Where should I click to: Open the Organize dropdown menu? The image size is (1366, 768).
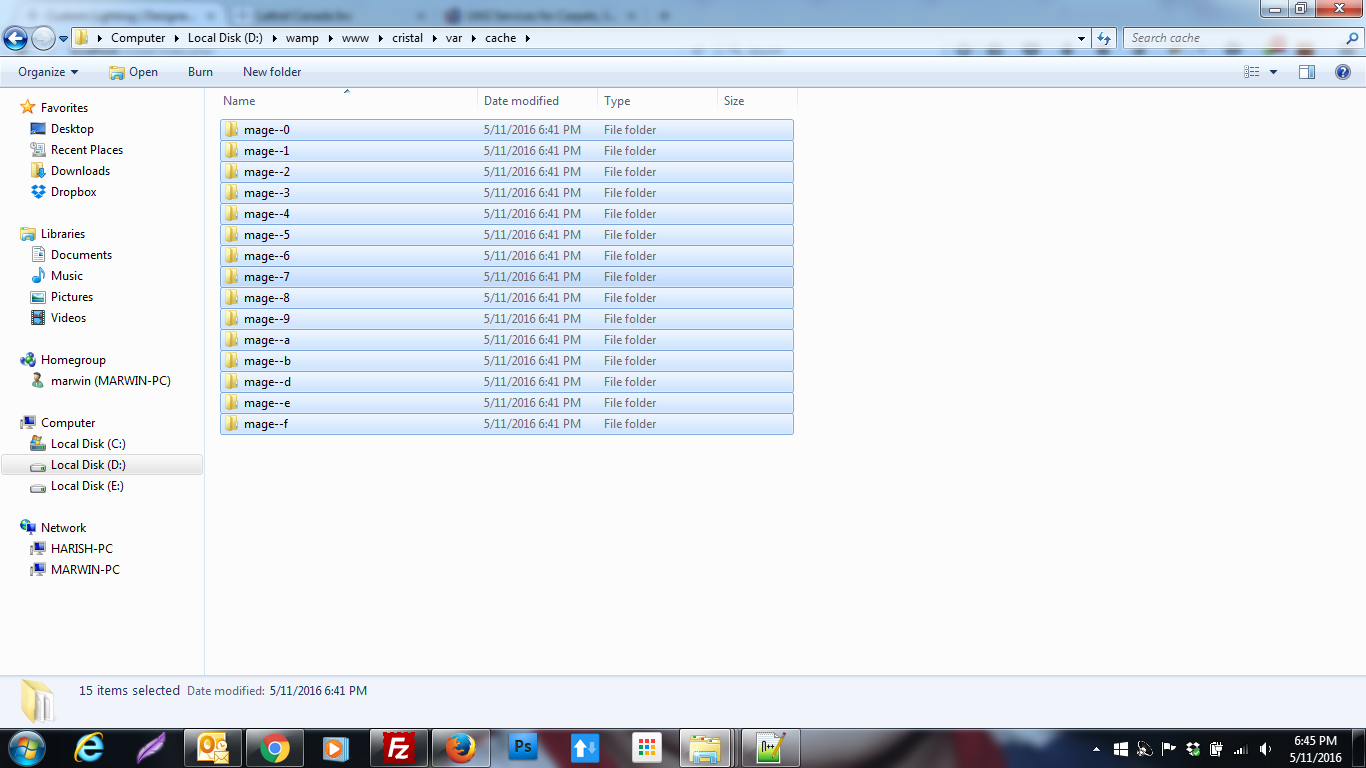(48, 72)
